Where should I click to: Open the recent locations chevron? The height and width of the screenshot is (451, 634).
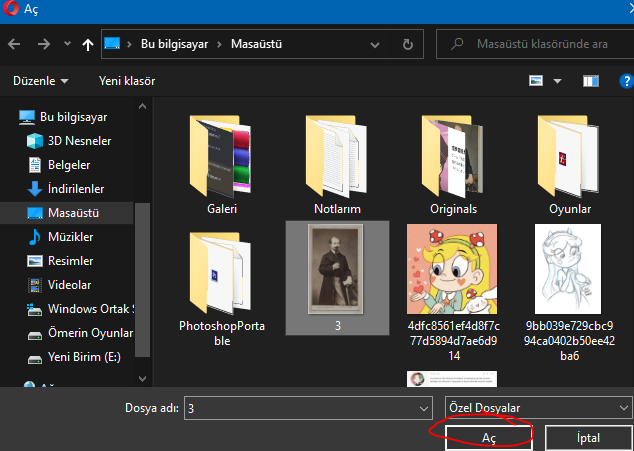click(67, 43)
